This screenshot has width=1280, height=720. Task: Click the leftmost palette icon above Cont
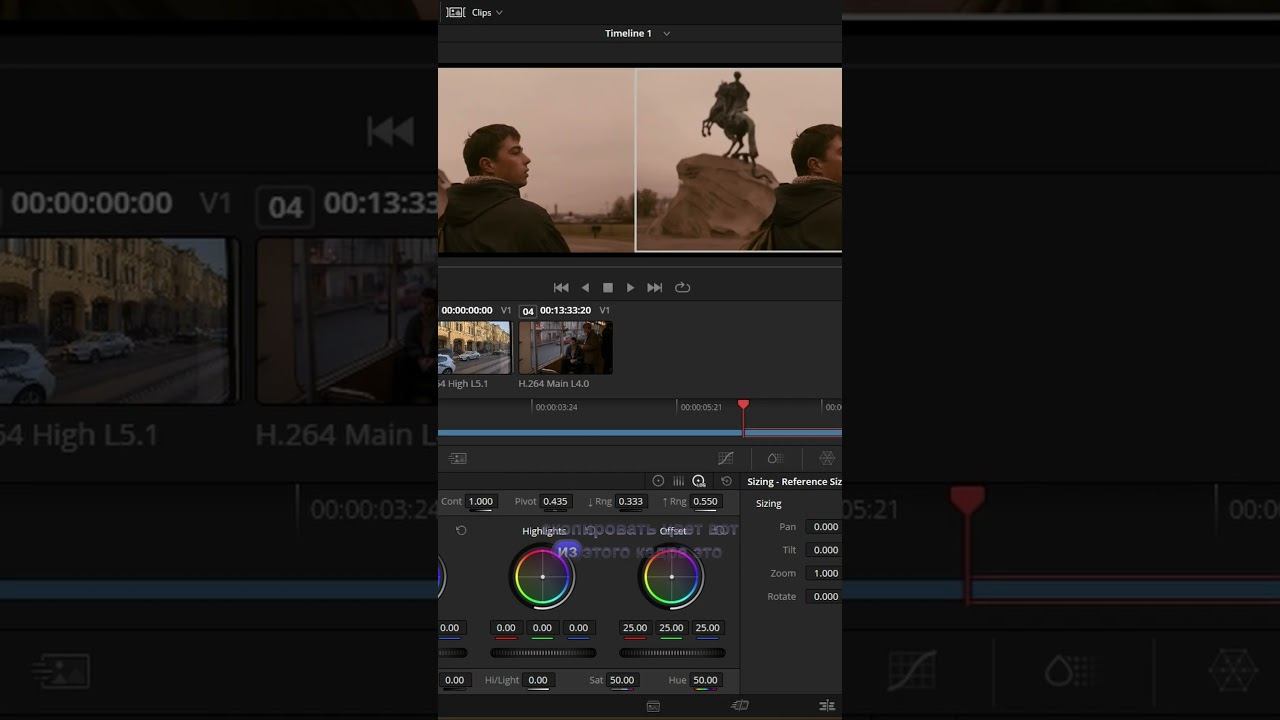click(x=458, y=458)
